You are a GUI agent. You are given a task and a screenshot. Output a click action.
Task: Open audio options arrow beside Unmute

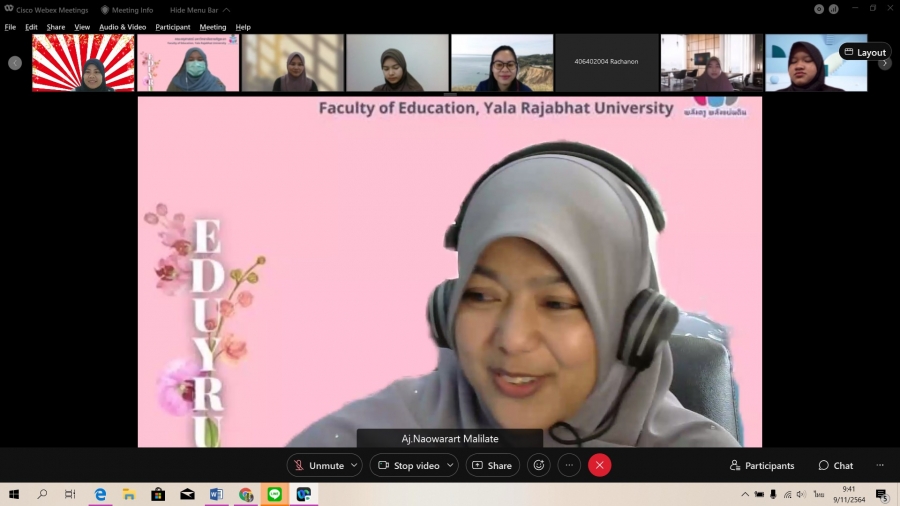[x=354, y=465]
